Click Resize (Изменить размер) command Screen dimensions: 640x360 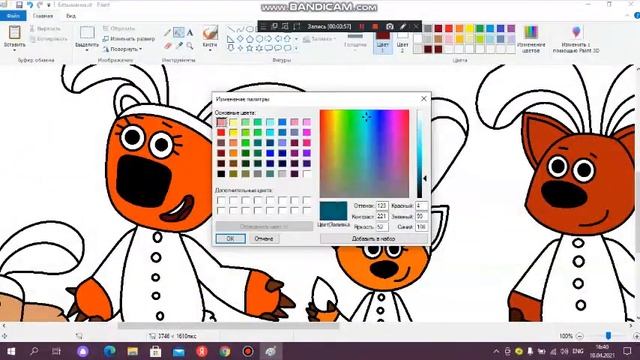tap(129, 39)
